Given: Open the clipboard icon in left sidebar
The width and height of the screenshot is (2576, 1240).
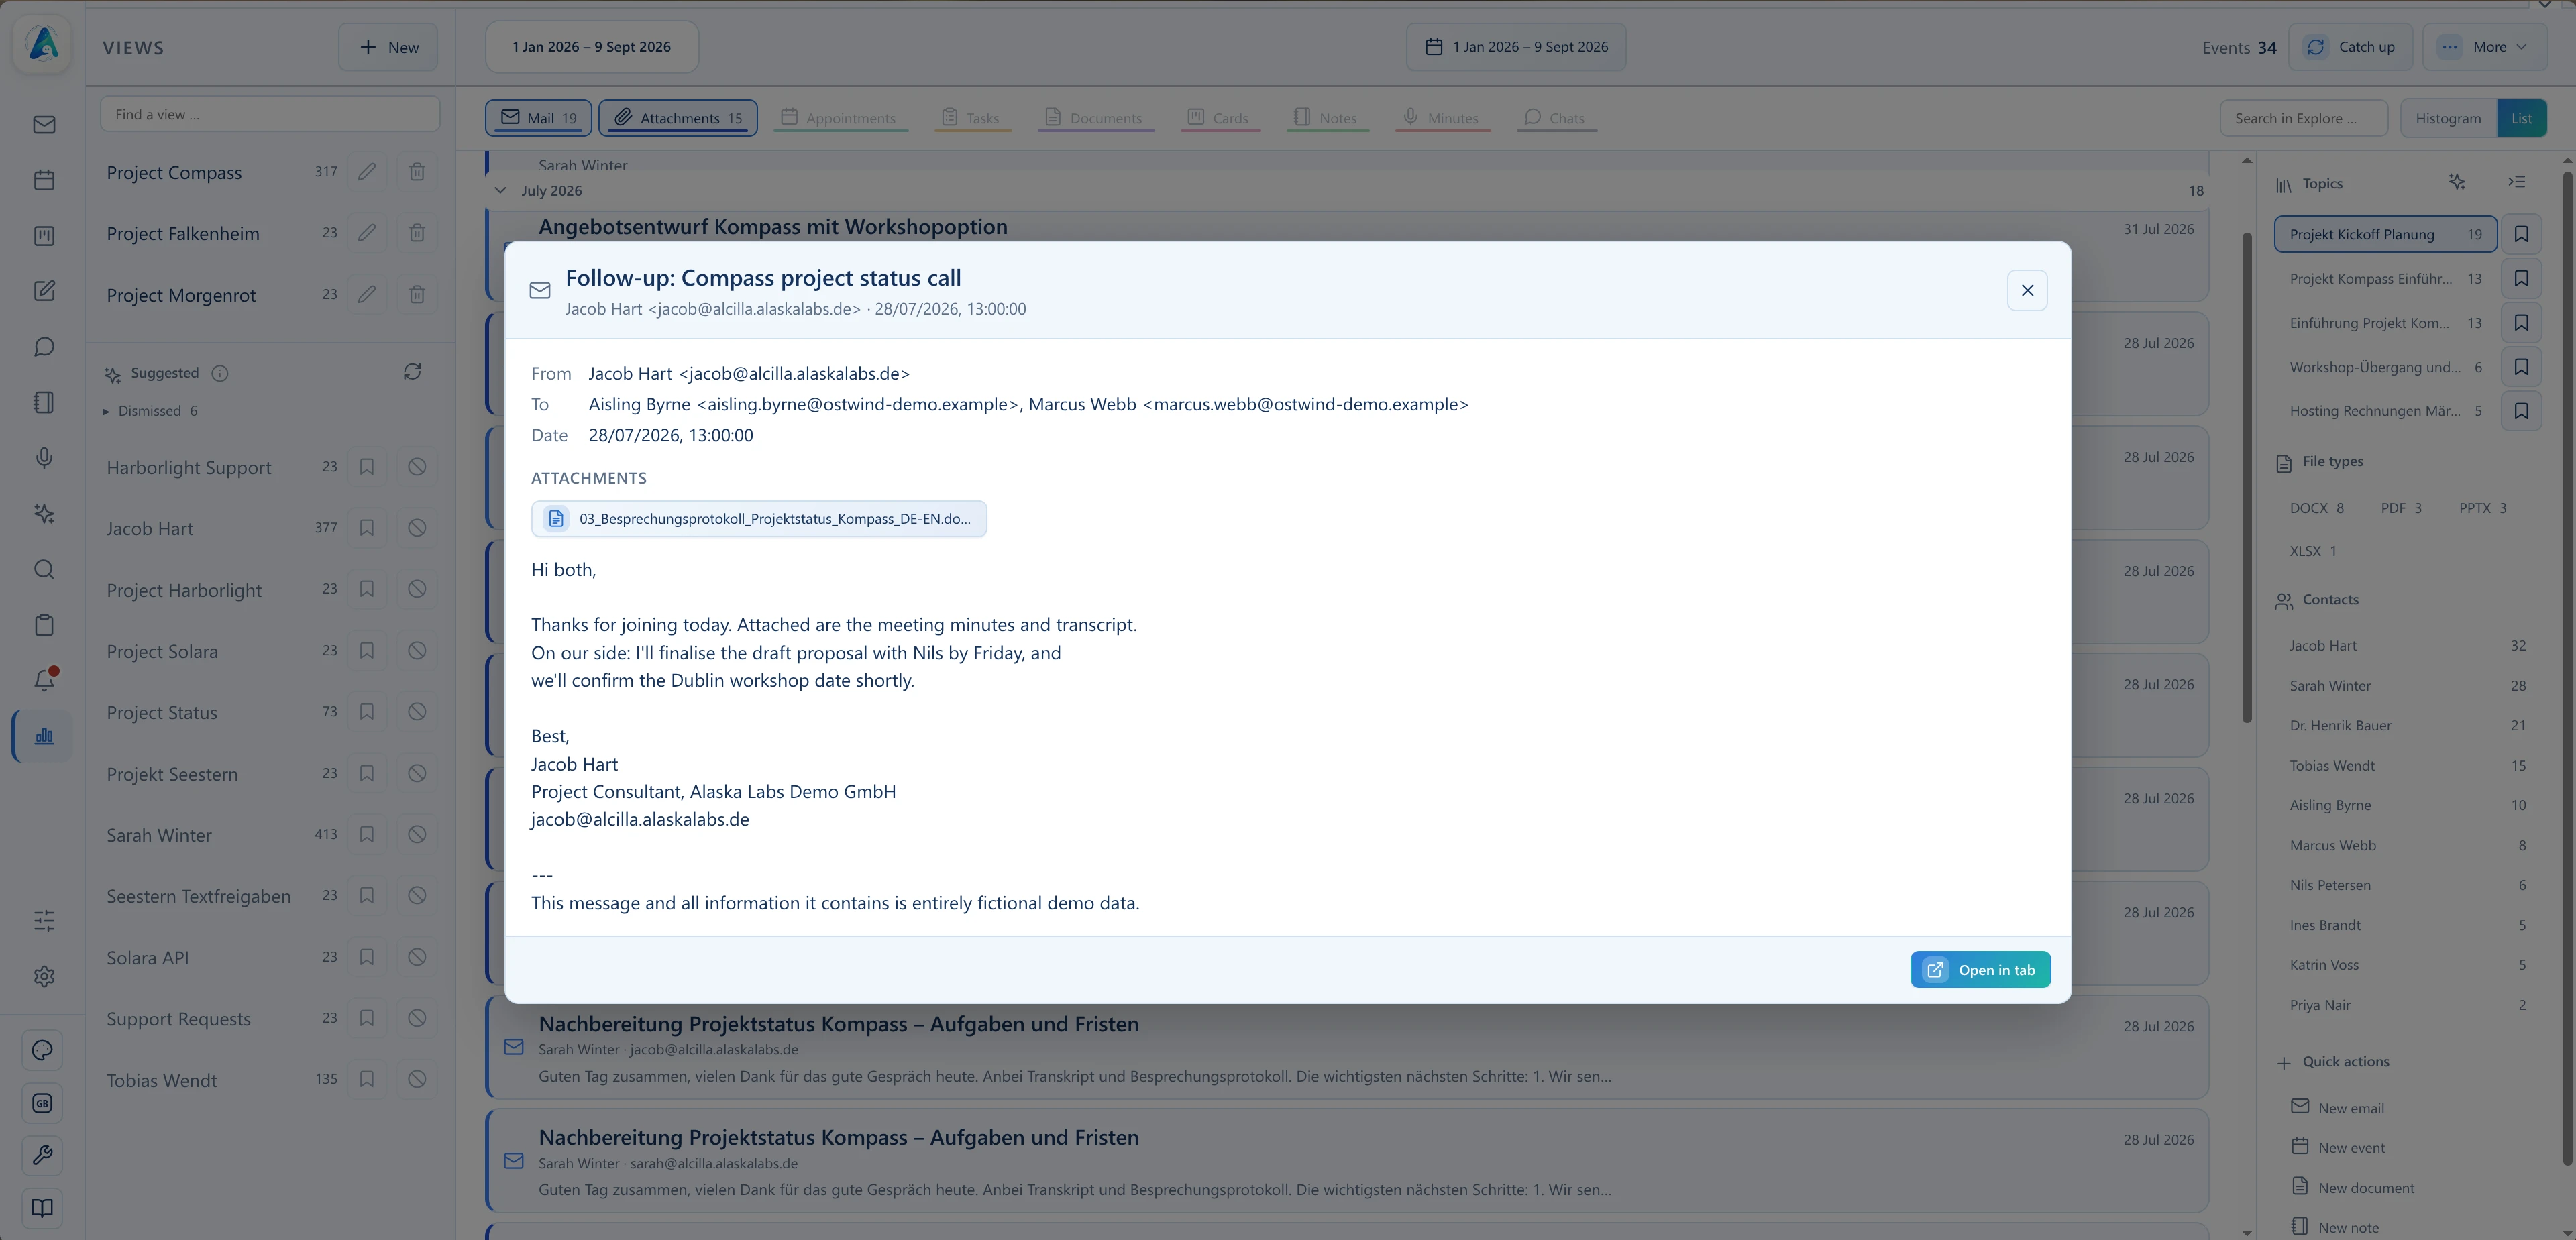Looking at the screenshot, I should point(44,625).
